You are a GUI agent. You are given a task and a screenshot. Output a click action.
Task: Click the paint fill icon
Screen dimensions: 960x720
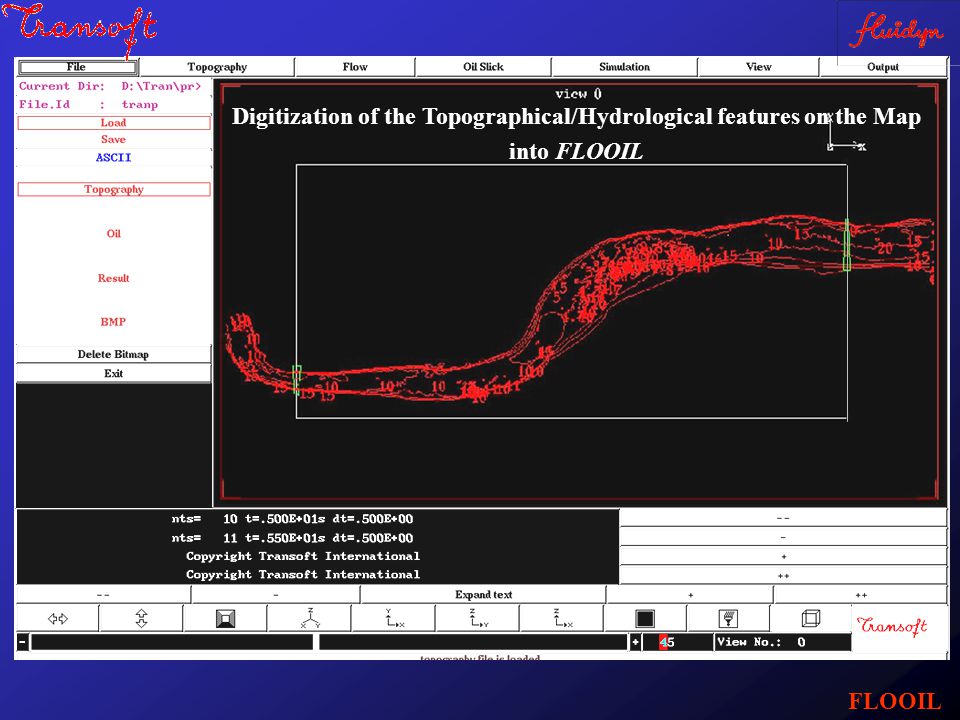pyautogui.click(x=728, y=618)
